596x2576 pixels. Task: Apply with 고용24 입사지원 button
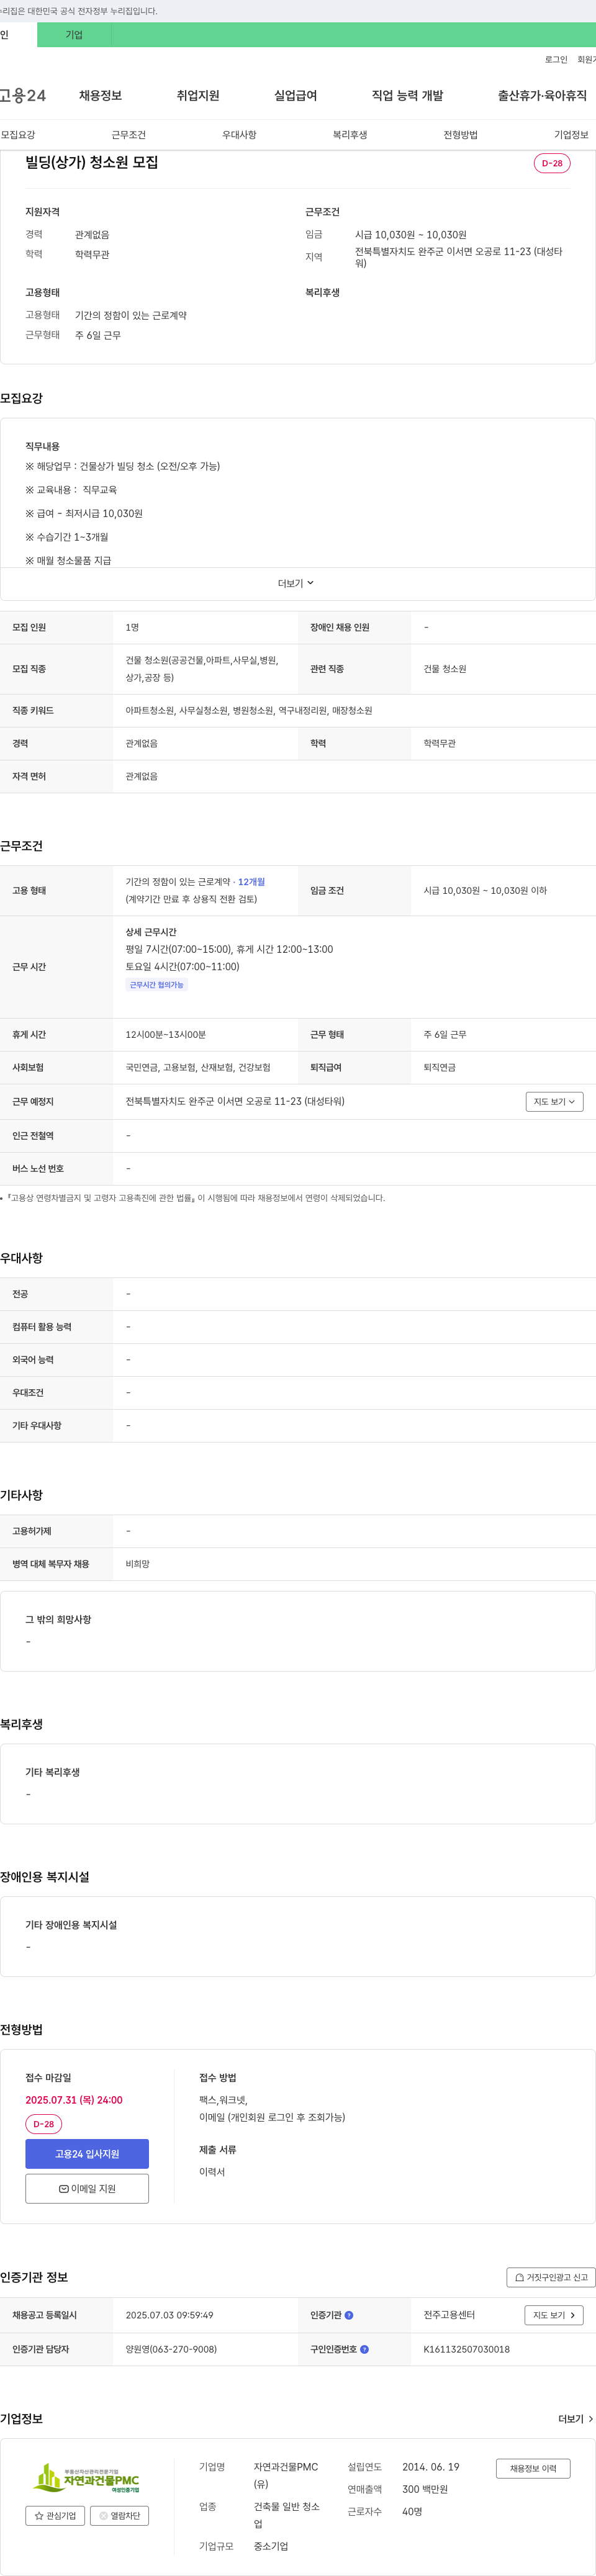click(87, 2153)
